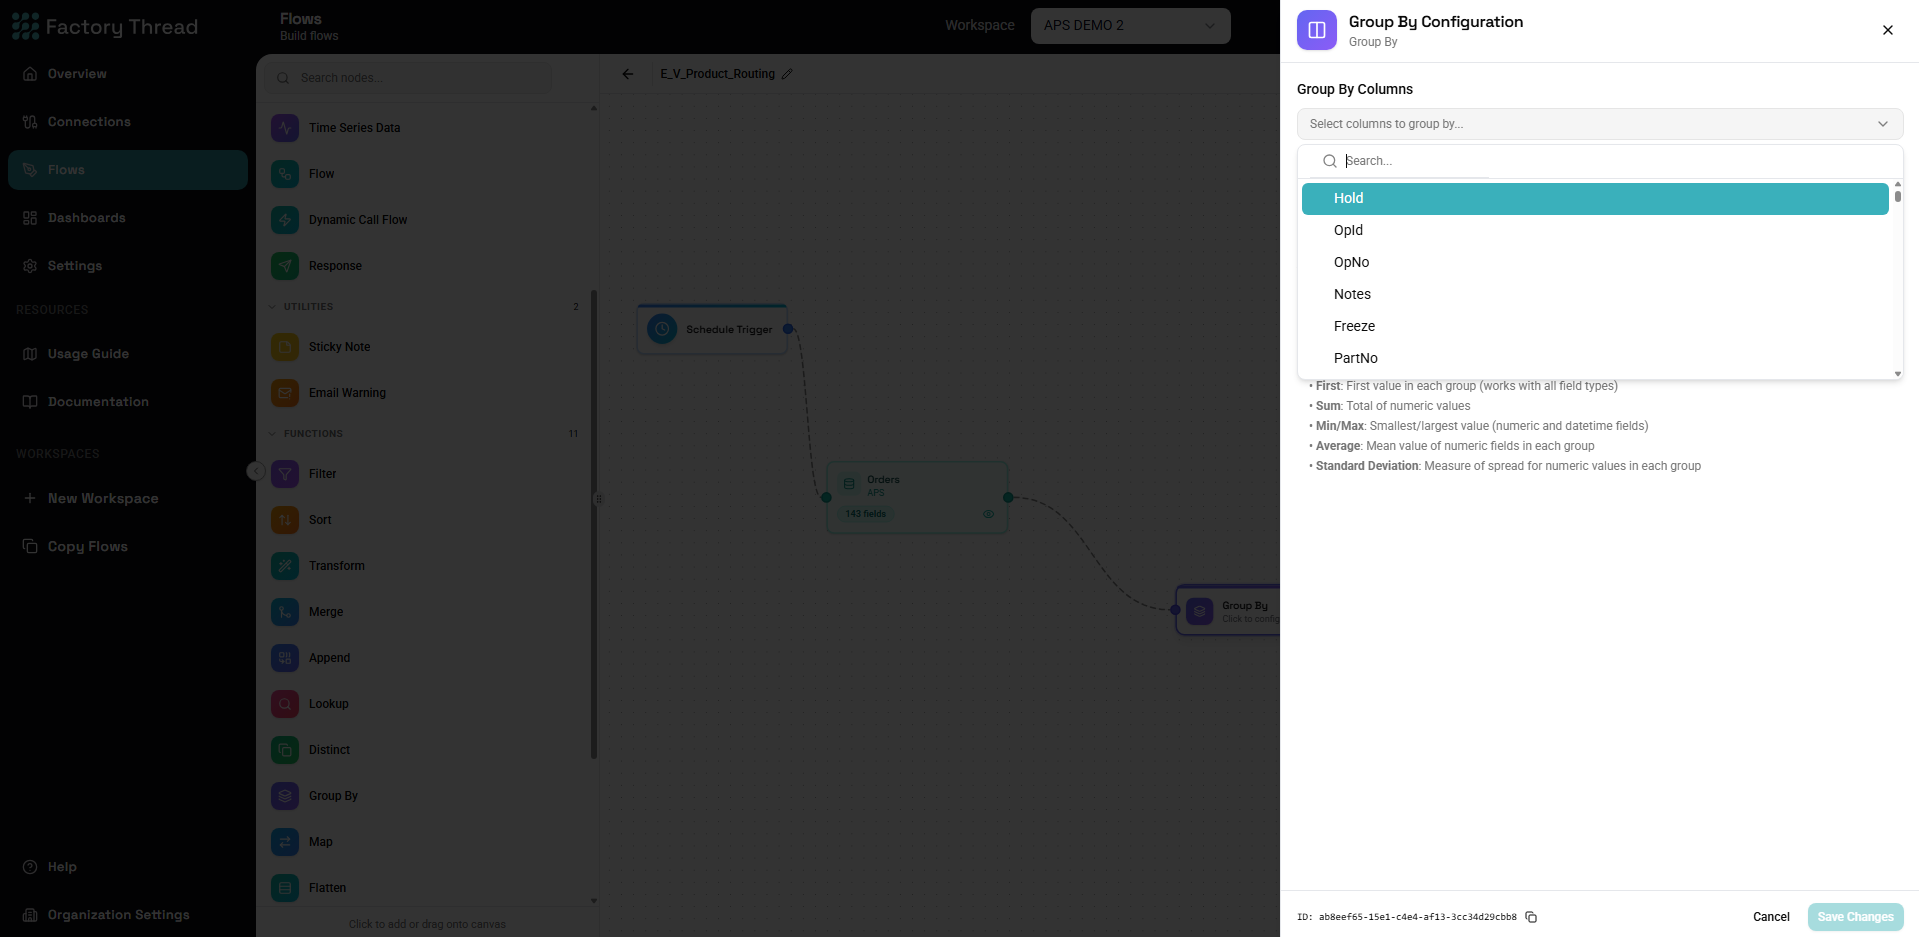Click the Save Changes button
Screen dimensions: 1919x937
point(1855,917)
